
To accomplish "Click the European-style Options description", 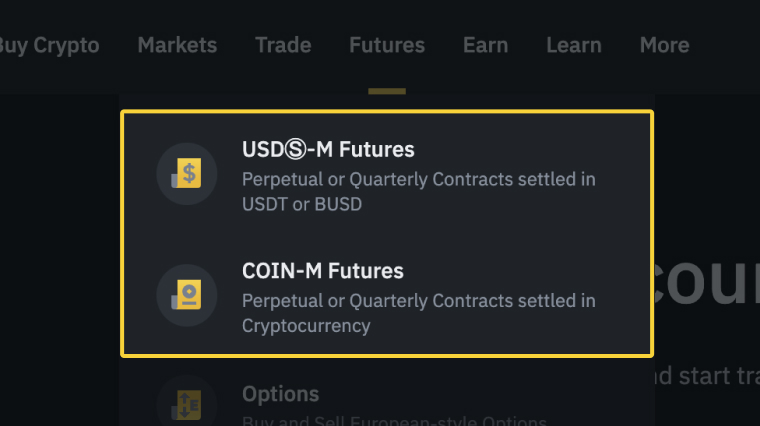I will tap(380, 420).
